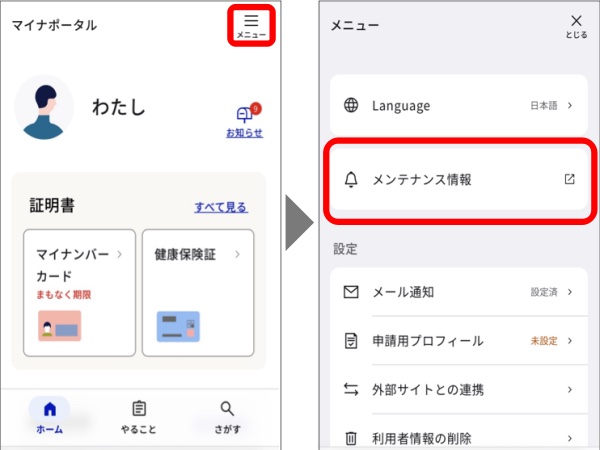Click the arrows 外部サイトとの連携 icon
The height and width of the screenshot is (450, 600).
tap(351, 389)
